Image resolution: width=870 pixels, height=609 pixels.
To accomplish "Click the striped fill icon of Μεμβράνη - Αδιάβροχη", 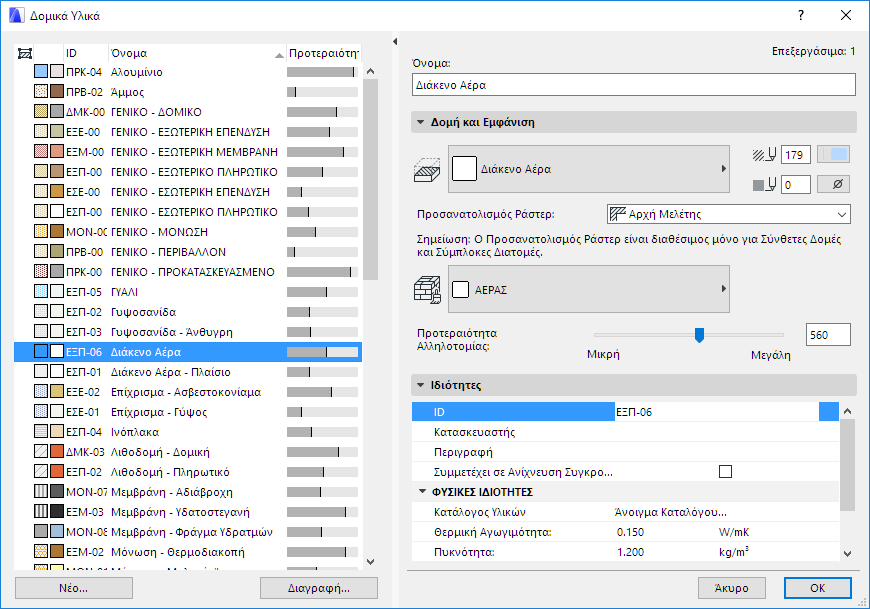I will point(41,491).
